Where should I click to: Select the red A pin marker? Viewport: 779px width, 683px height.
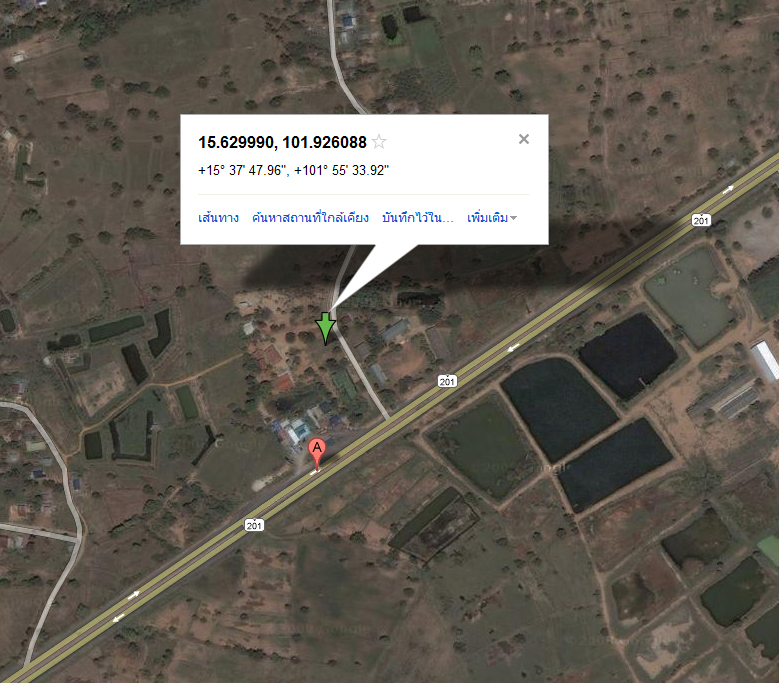click(x=317, y=454)
